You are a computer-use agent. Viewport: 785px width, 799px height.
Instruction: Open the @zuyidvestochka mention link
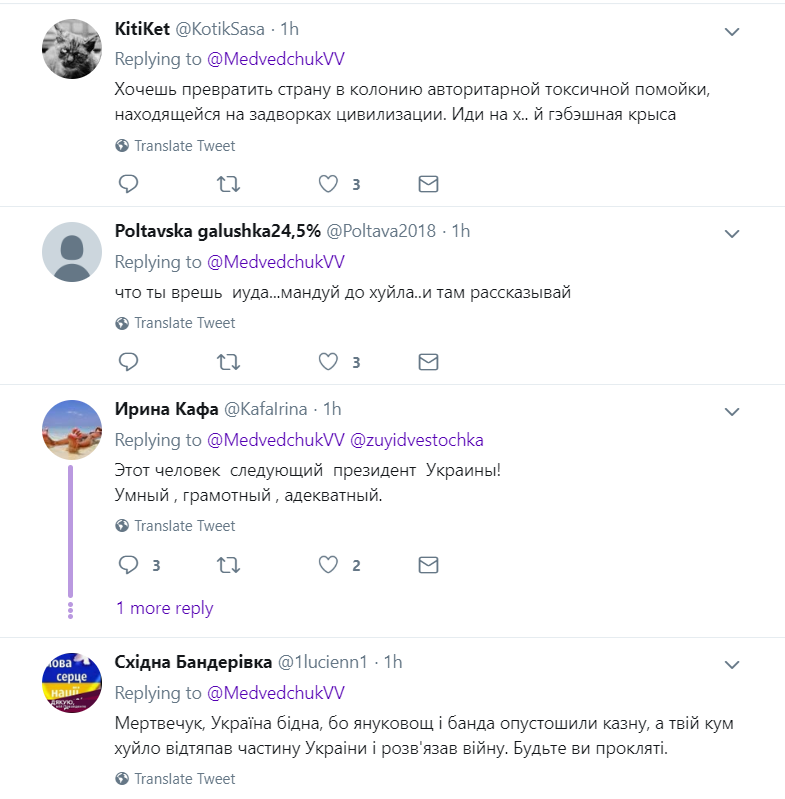[x=416, y=440]
